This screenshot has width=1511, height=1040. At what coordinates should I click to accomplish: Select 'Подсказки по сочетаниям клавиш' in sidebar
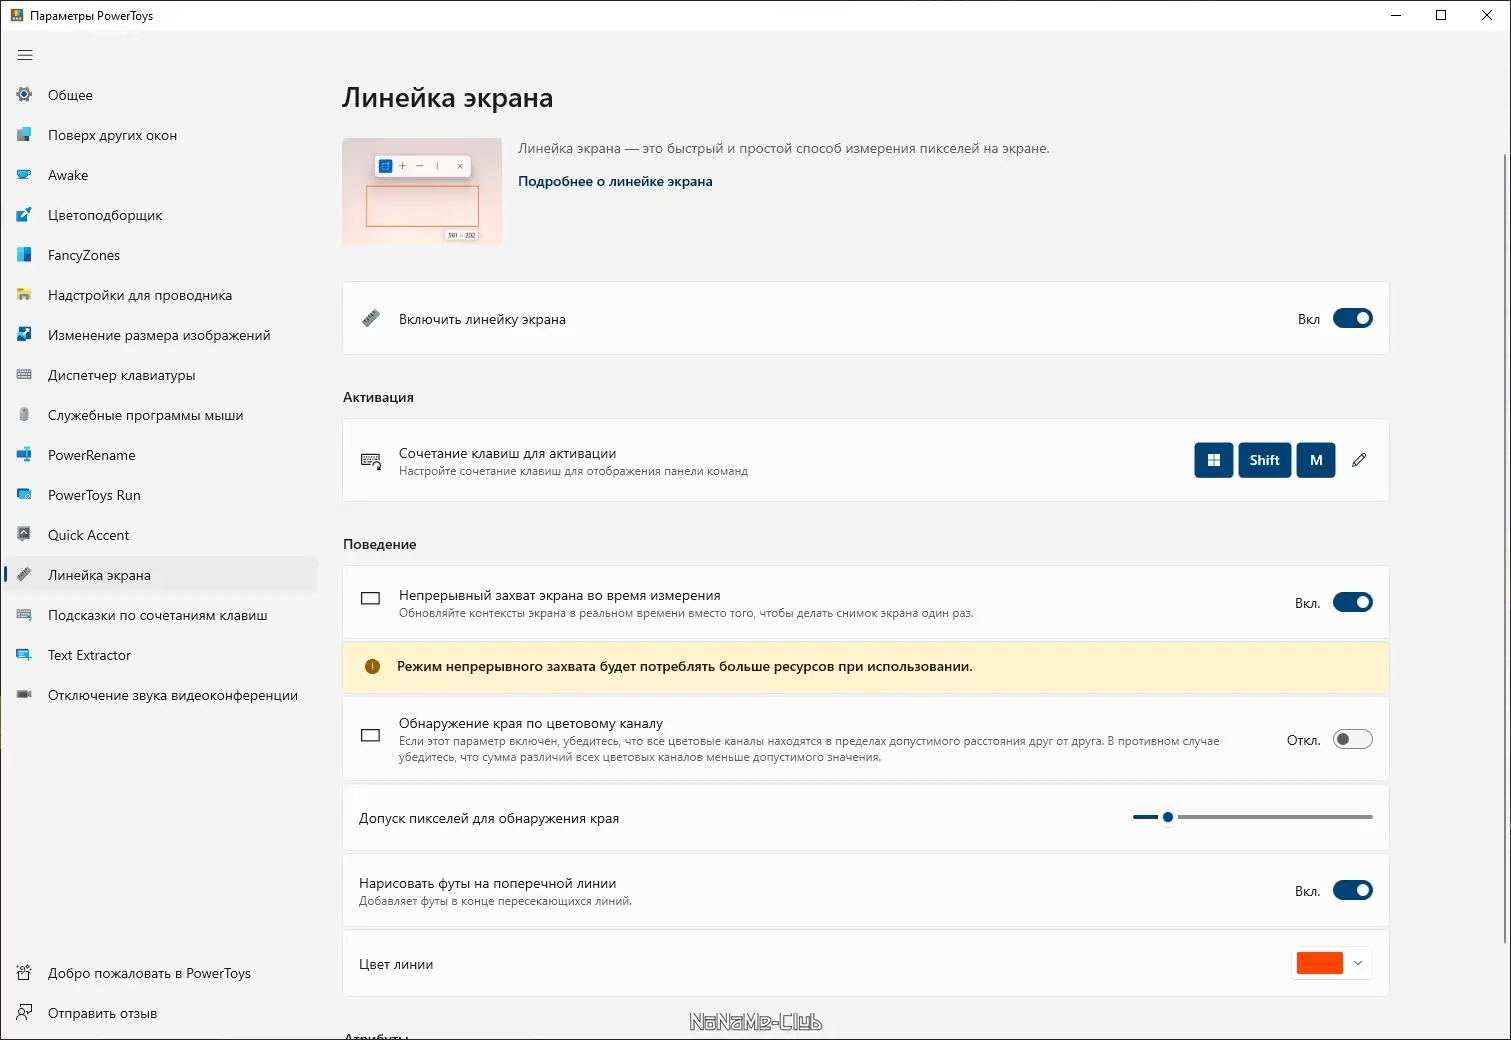(x=157, y=615)
